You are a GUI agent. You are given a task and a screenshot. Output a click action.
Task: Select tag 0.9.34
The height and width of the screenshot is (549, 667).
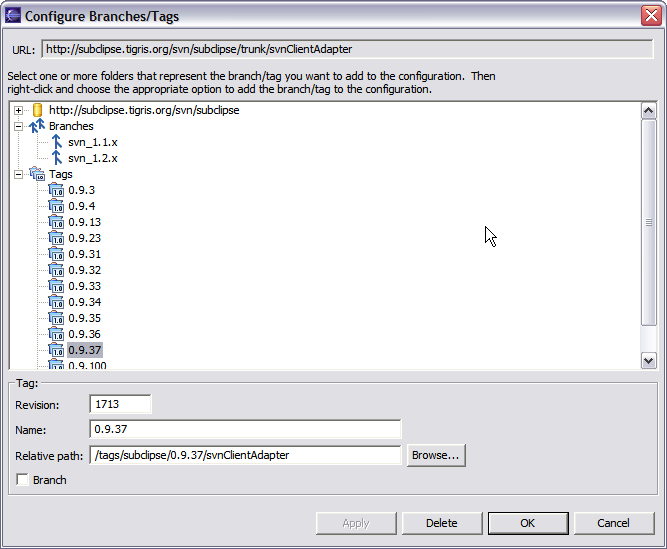click(85, 302)
